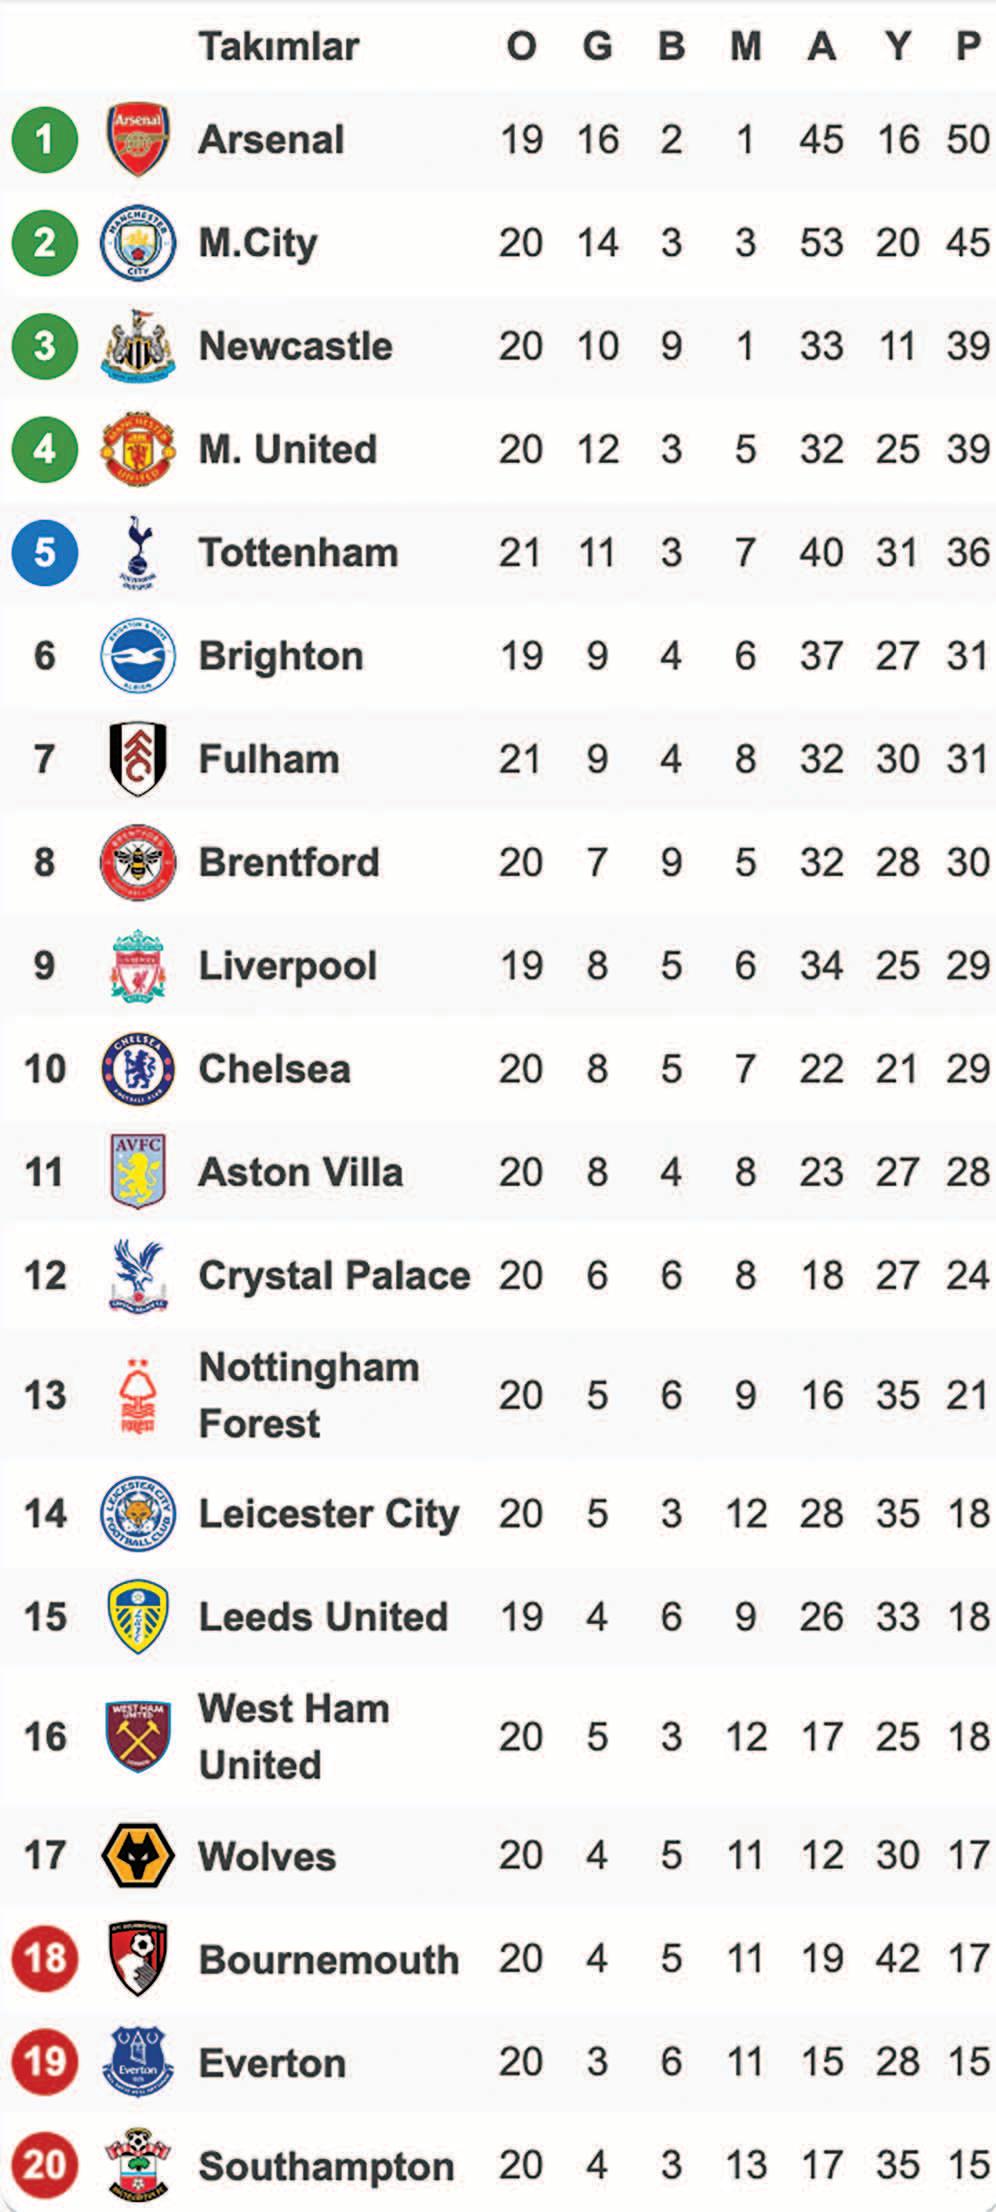
Task: Click the green position 1 badge
Action: (45, 139)
